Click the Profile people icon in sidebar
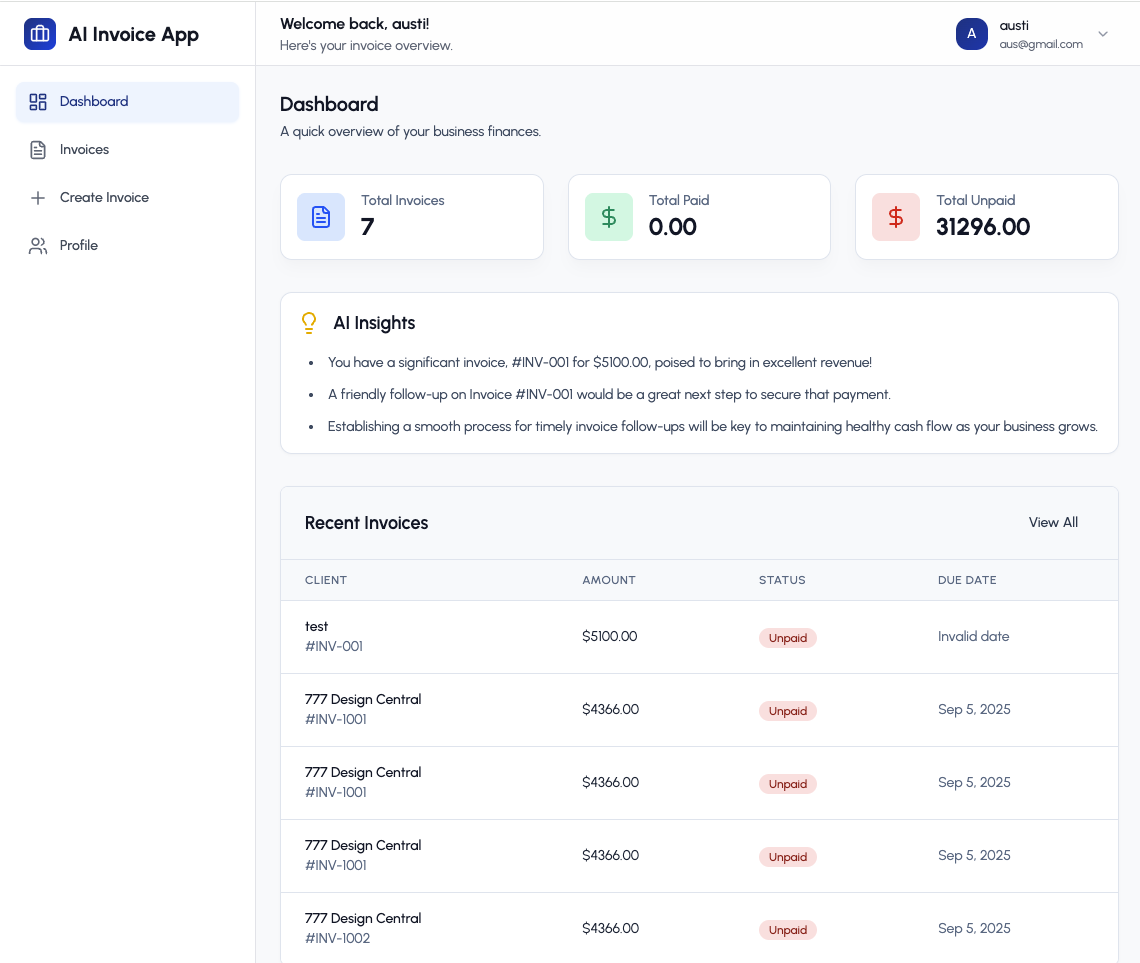 [38, 246]
